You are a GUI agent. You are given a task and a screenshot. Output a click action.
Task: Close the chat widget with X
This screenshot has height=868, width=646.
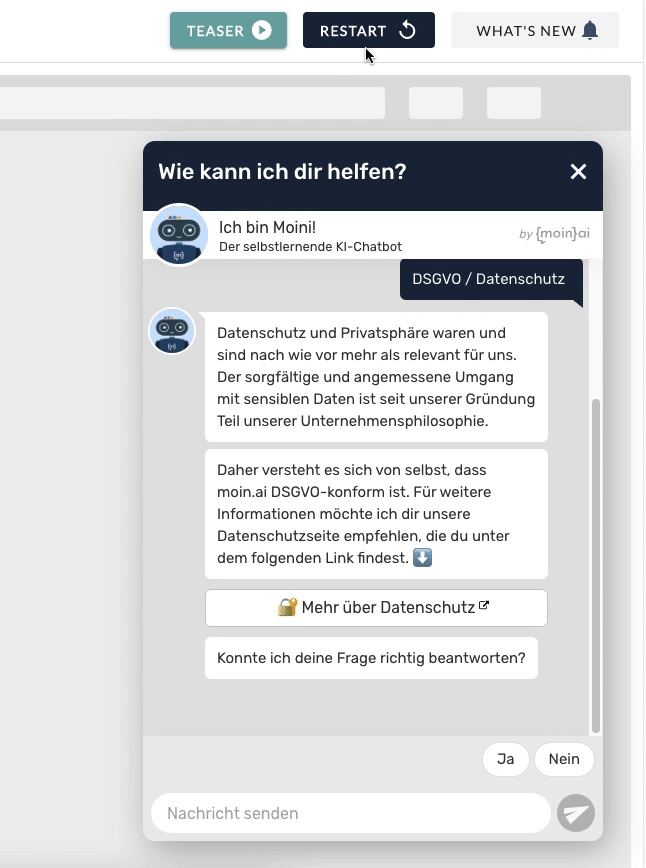(x=578, y=172)
